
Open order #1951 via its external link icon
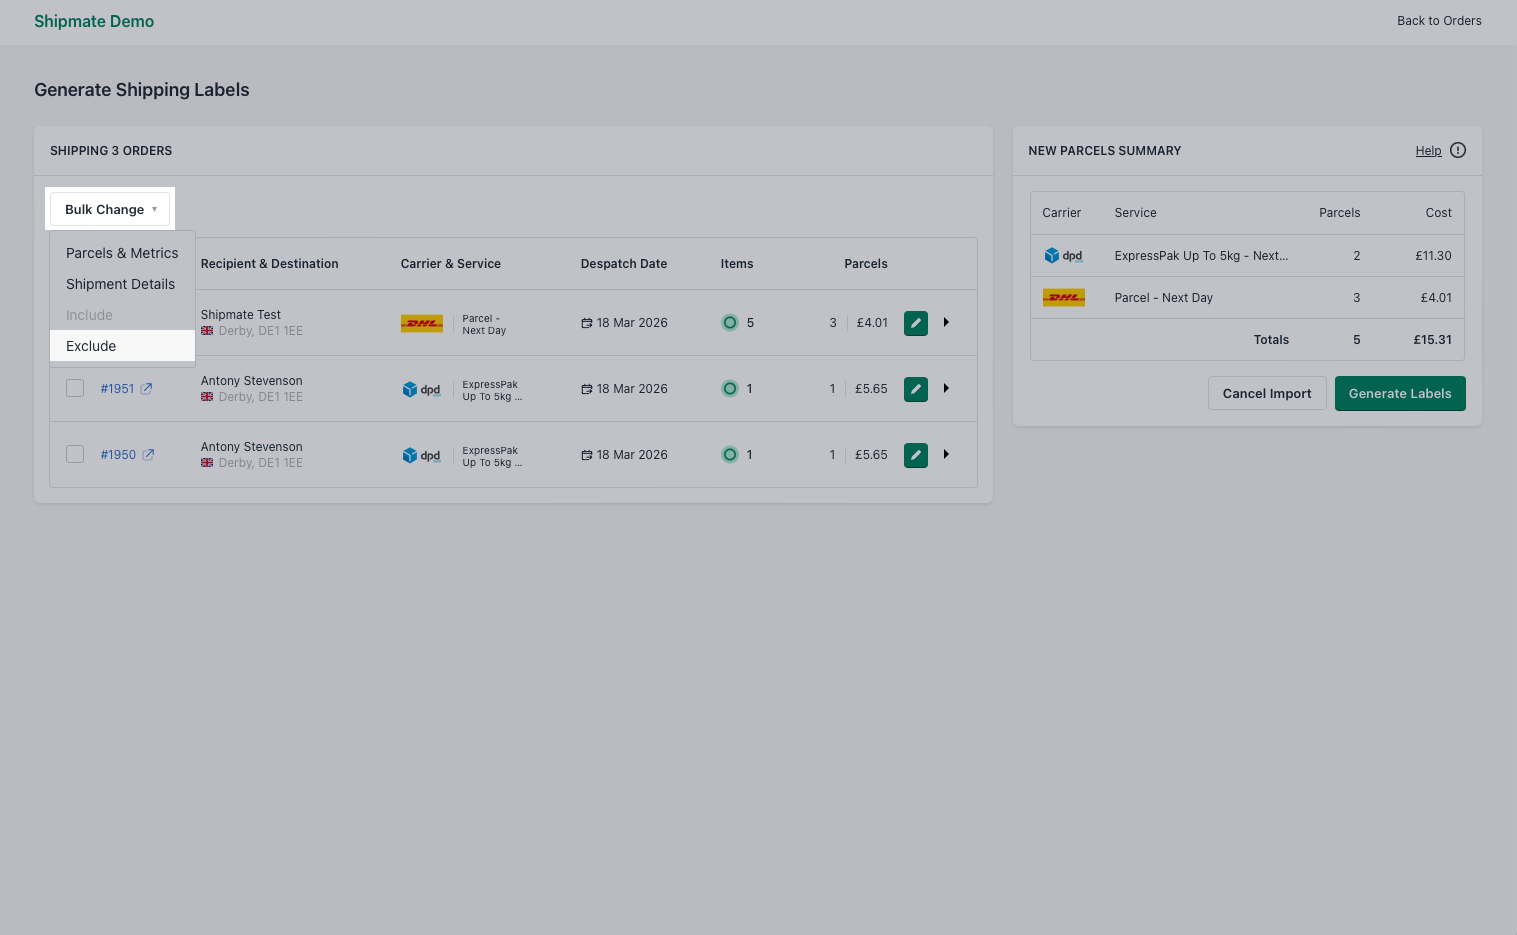coord(148,388)
